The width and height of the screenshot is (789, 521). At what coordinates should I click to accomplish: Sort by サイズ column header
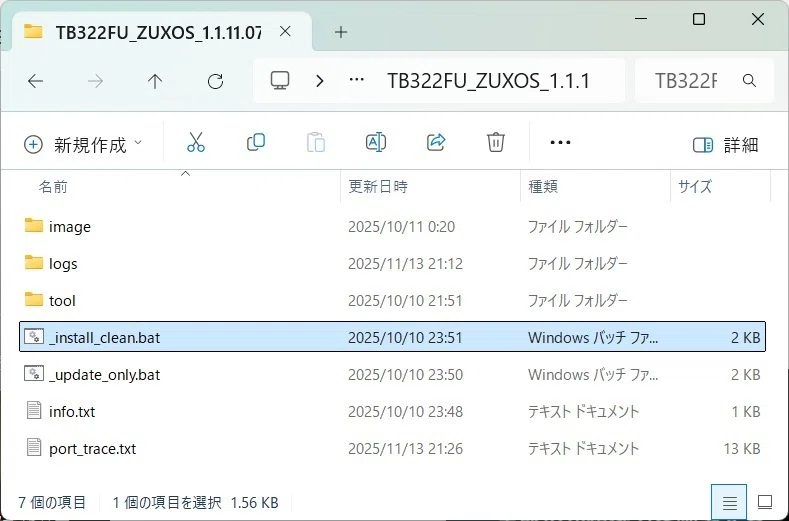[x=695, y=187]
